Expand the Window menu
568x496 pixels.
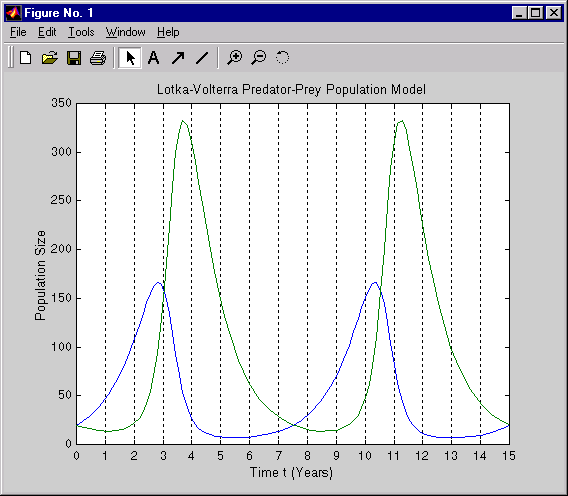coord(125,32)
